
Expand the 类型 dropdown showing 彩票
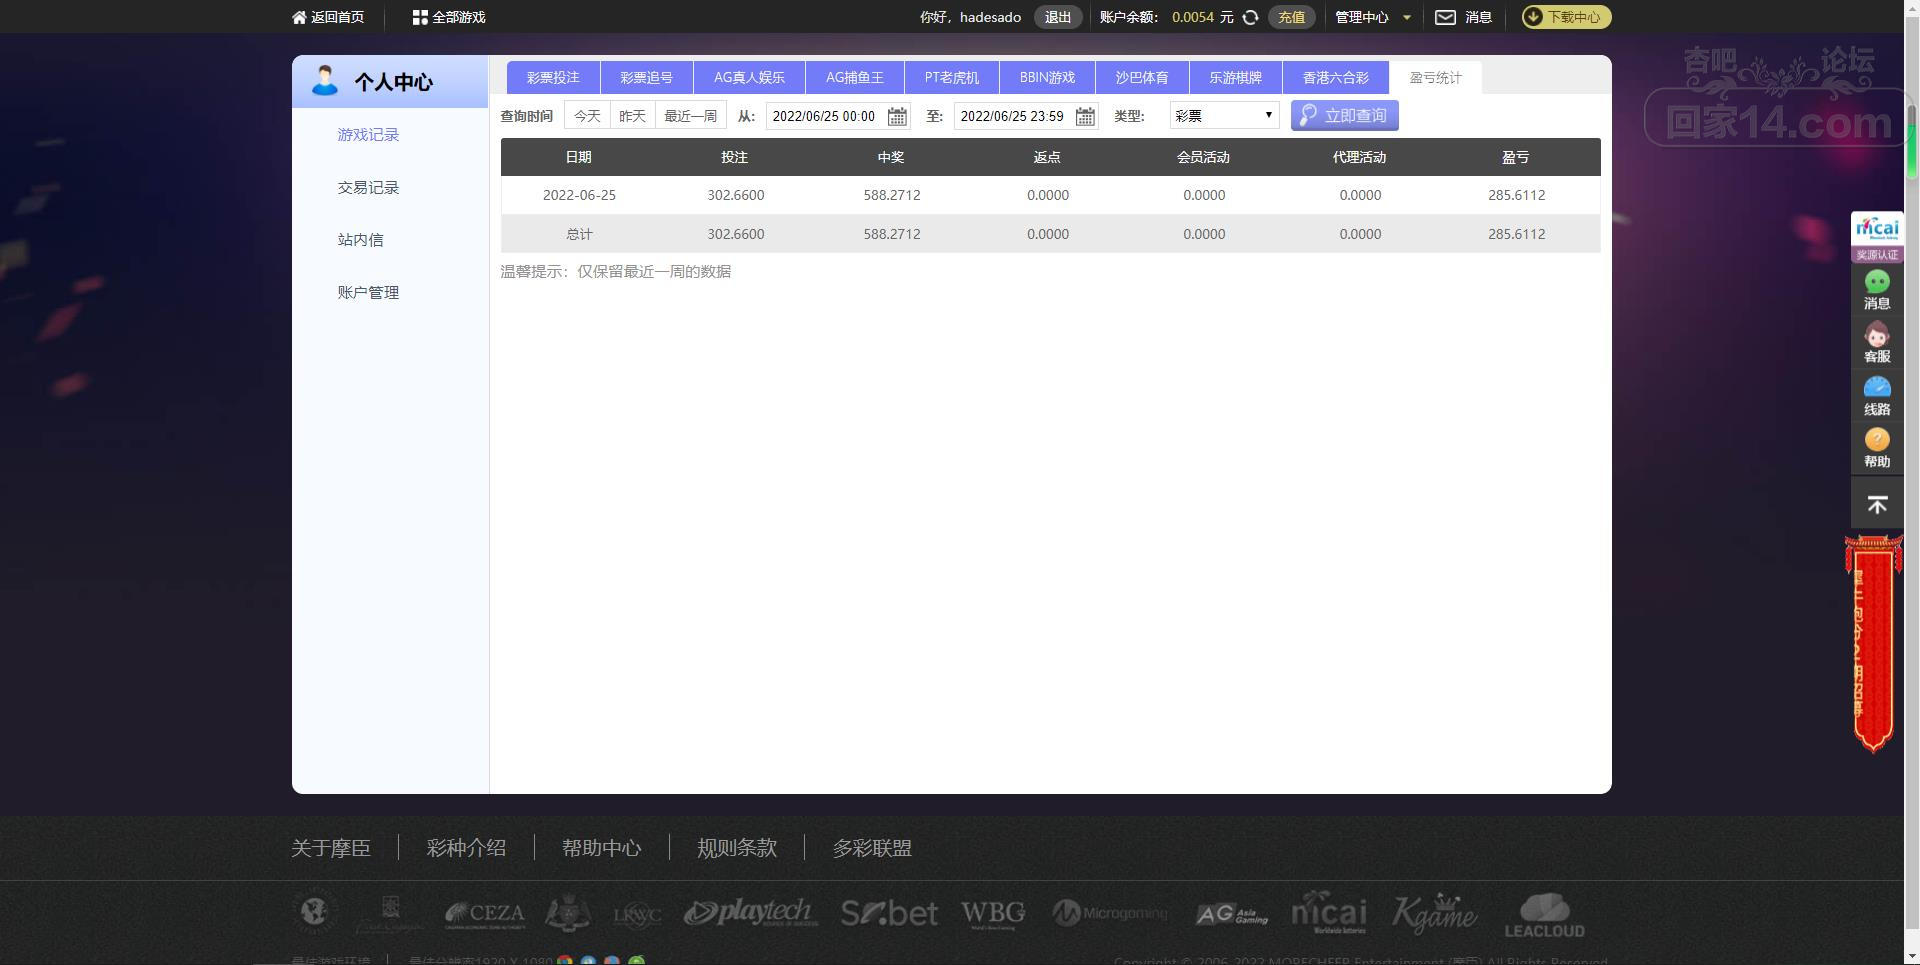pos(1224,116)
